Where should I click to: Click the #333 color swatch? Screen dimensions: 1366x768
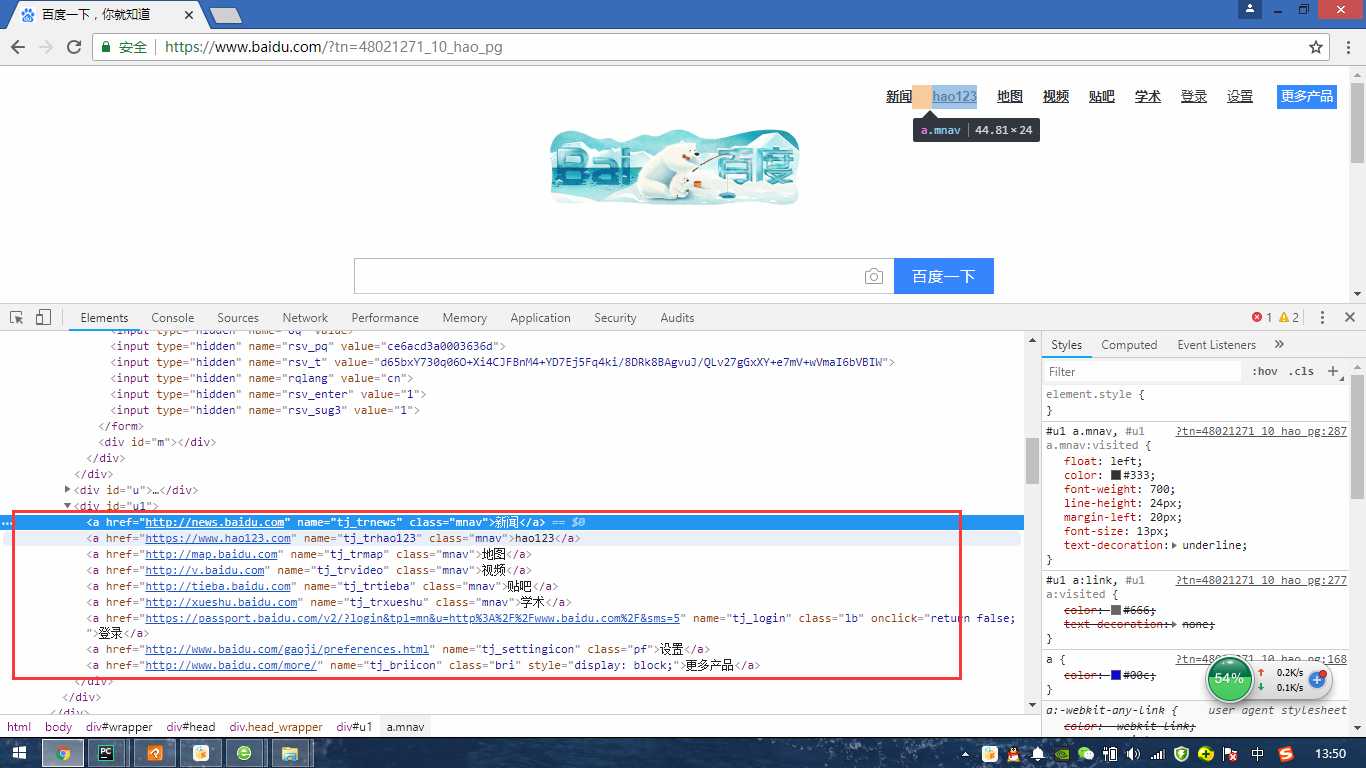pos(1116,475)
